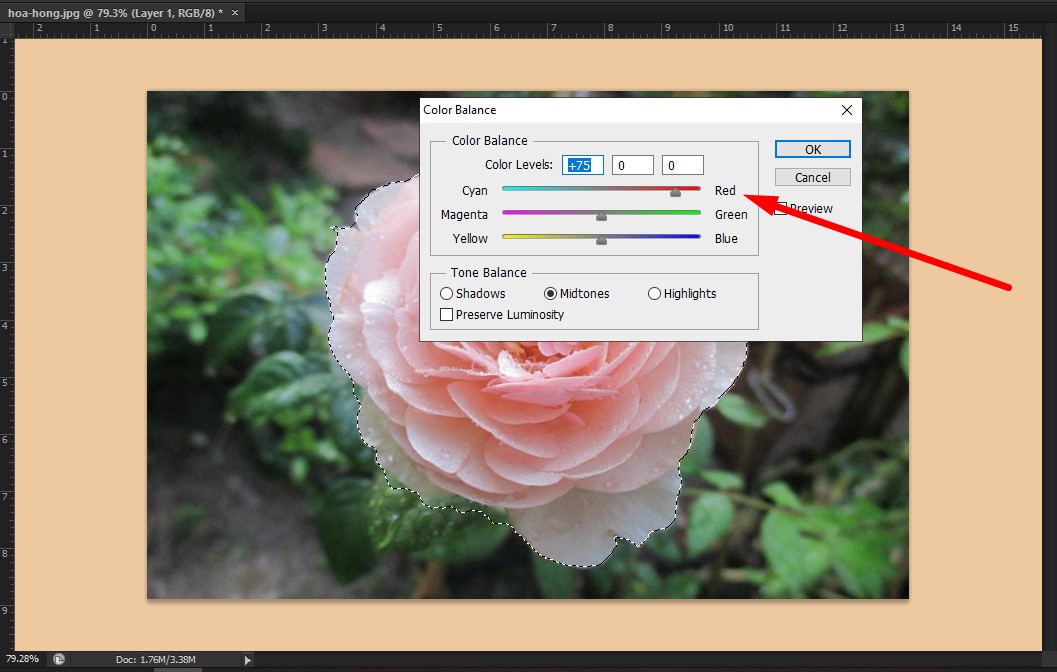This screenshot has width=1057, height=672.
Task: Click the middle green Color Levels field
Action: point(633,164)
